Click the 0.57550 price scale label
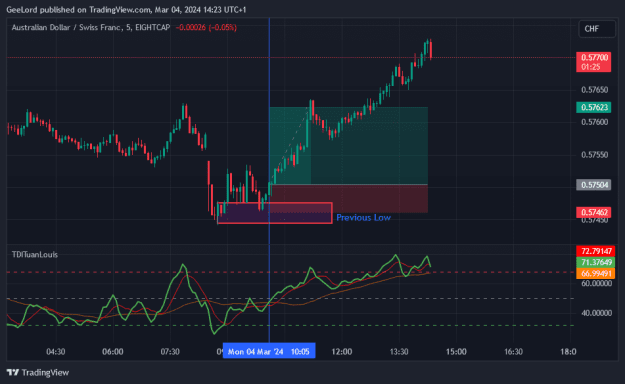This screenshot has height=384, width=625. click(595, 155)
